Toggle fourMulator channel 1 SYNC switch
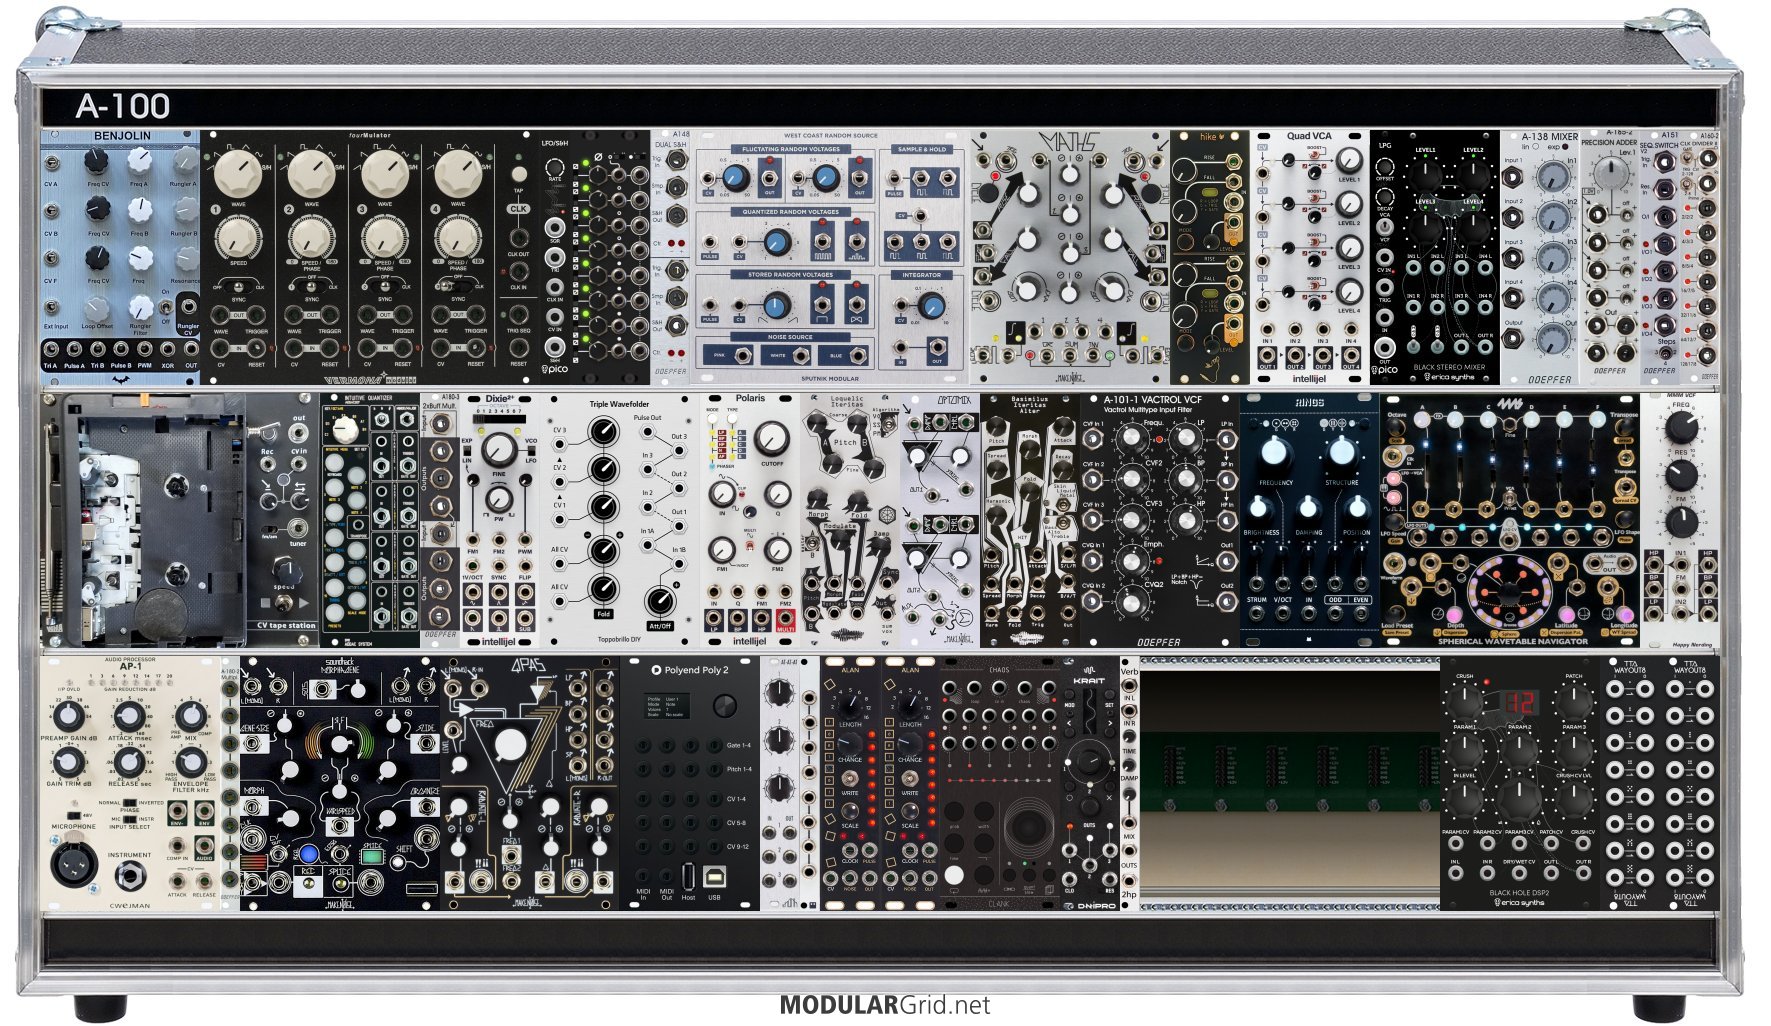The image size is (1771, 1026). coord(239,287)
